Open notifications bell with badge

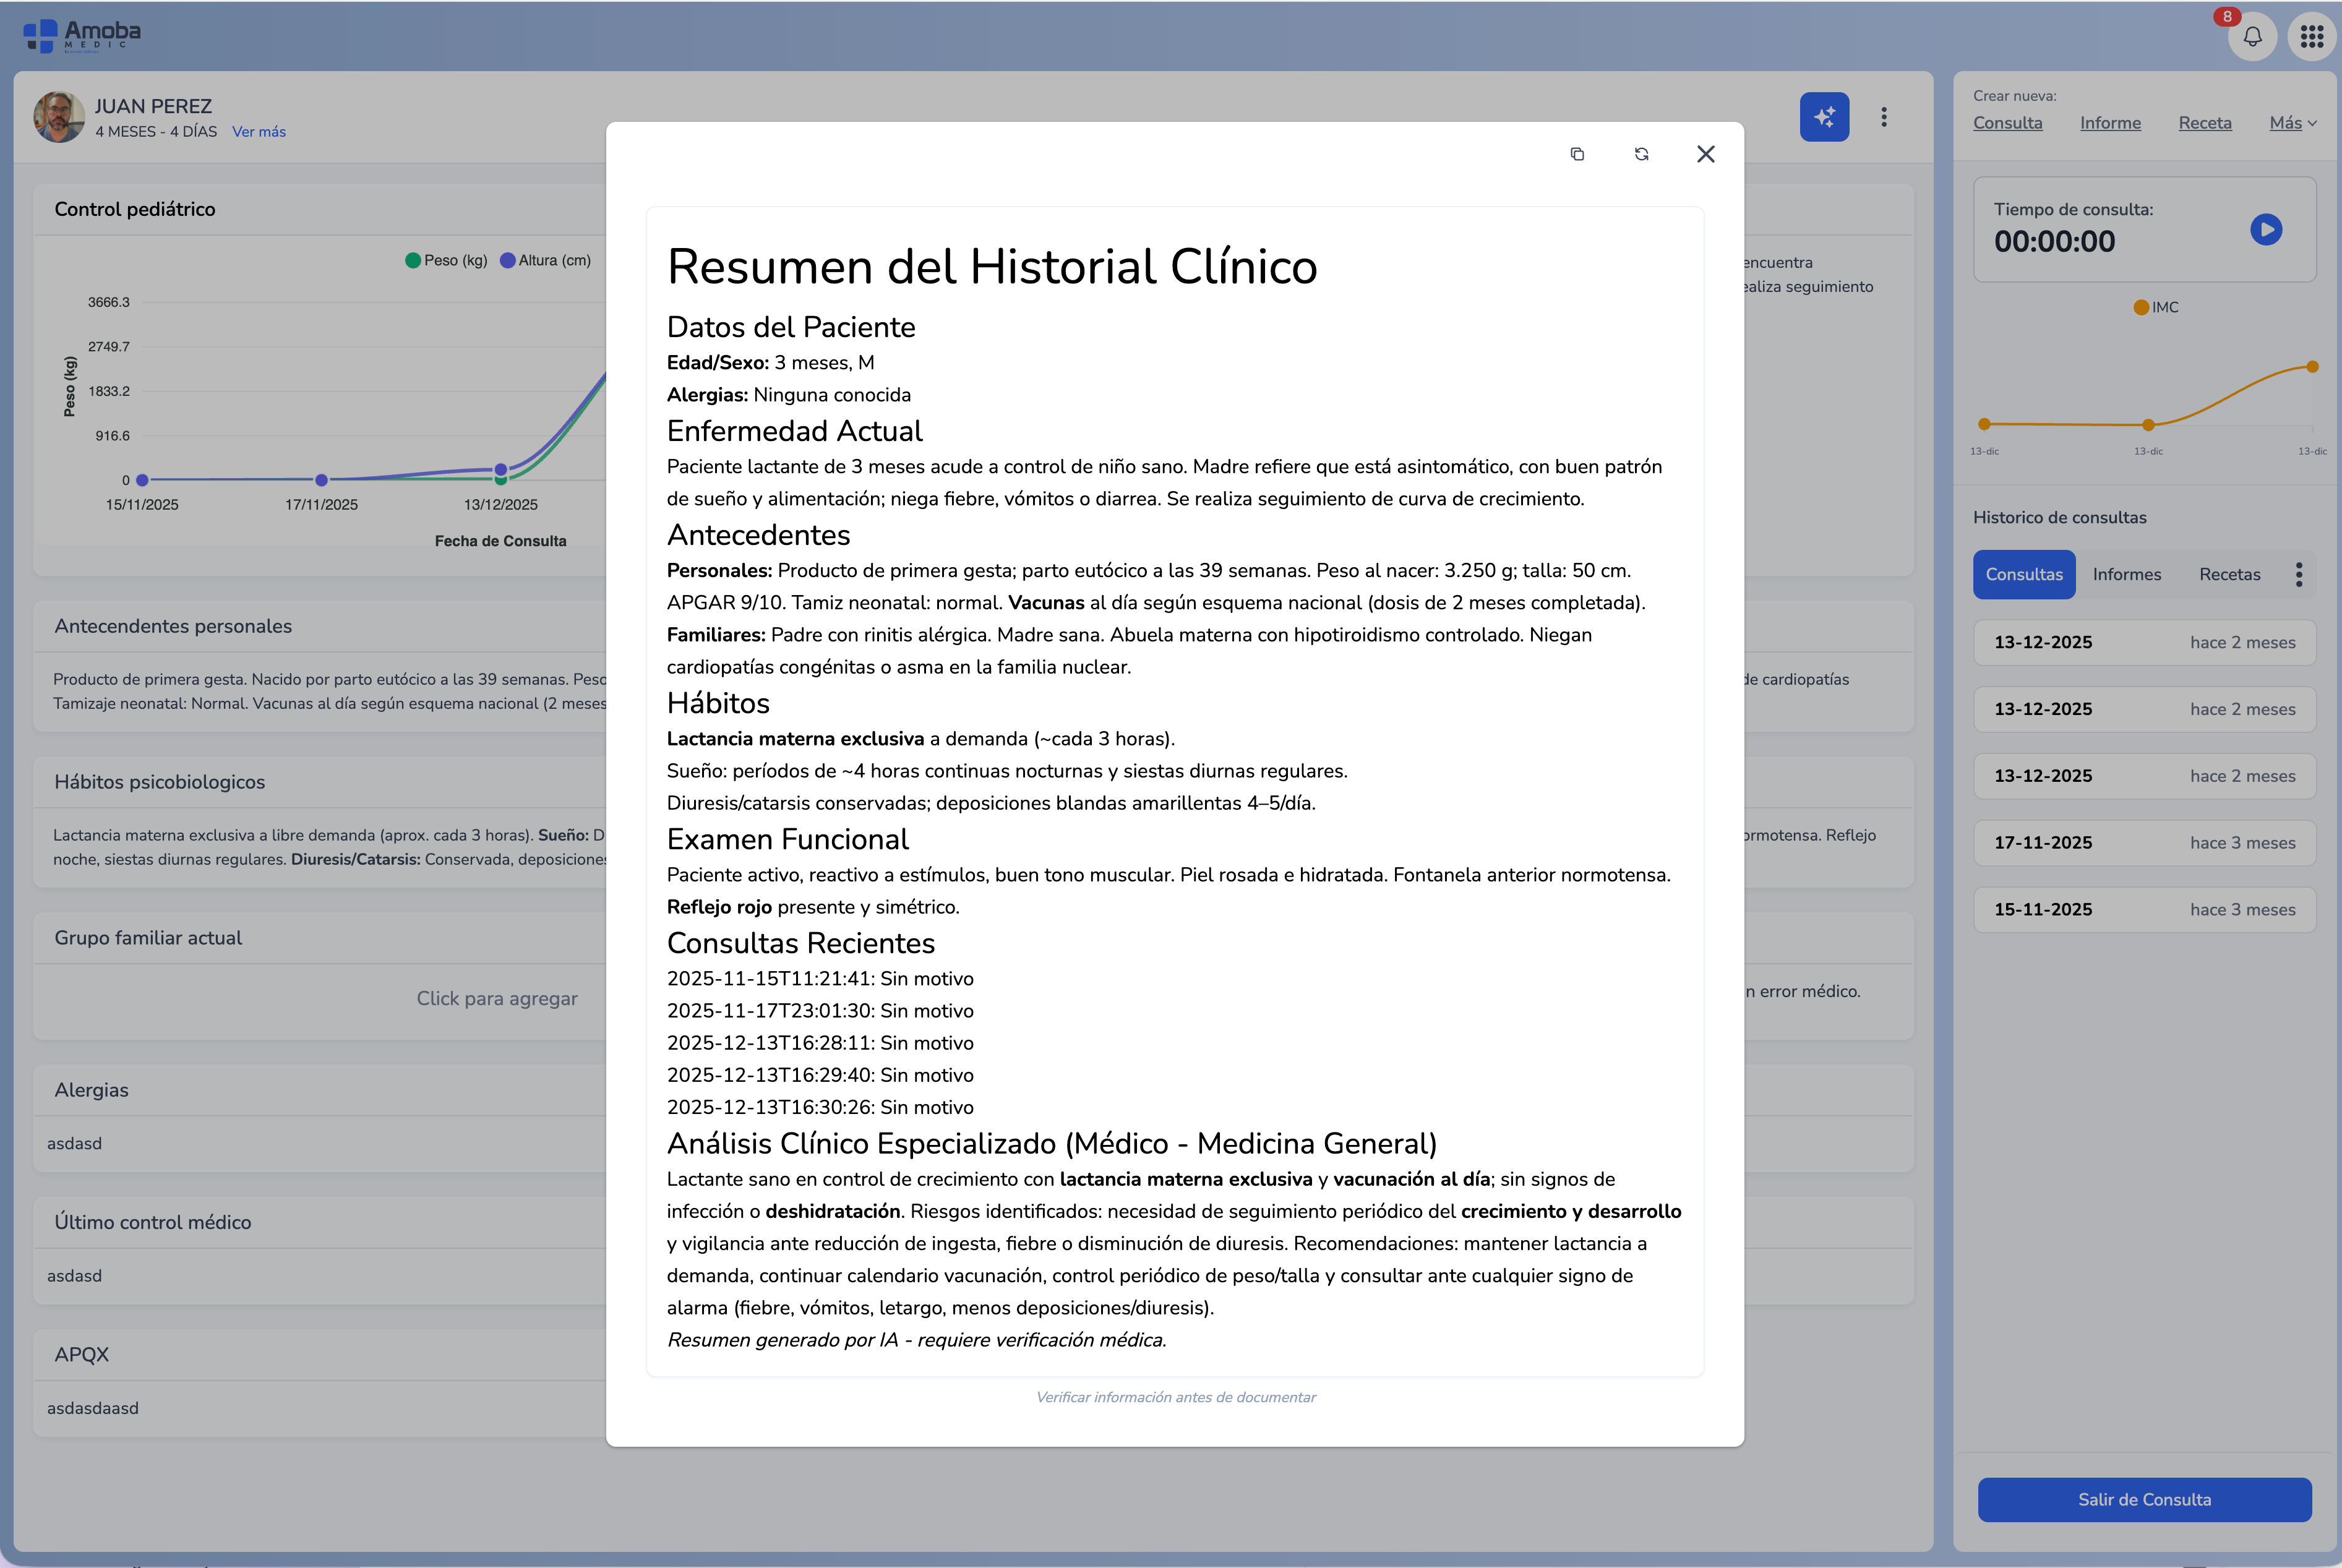(2252, 37)
